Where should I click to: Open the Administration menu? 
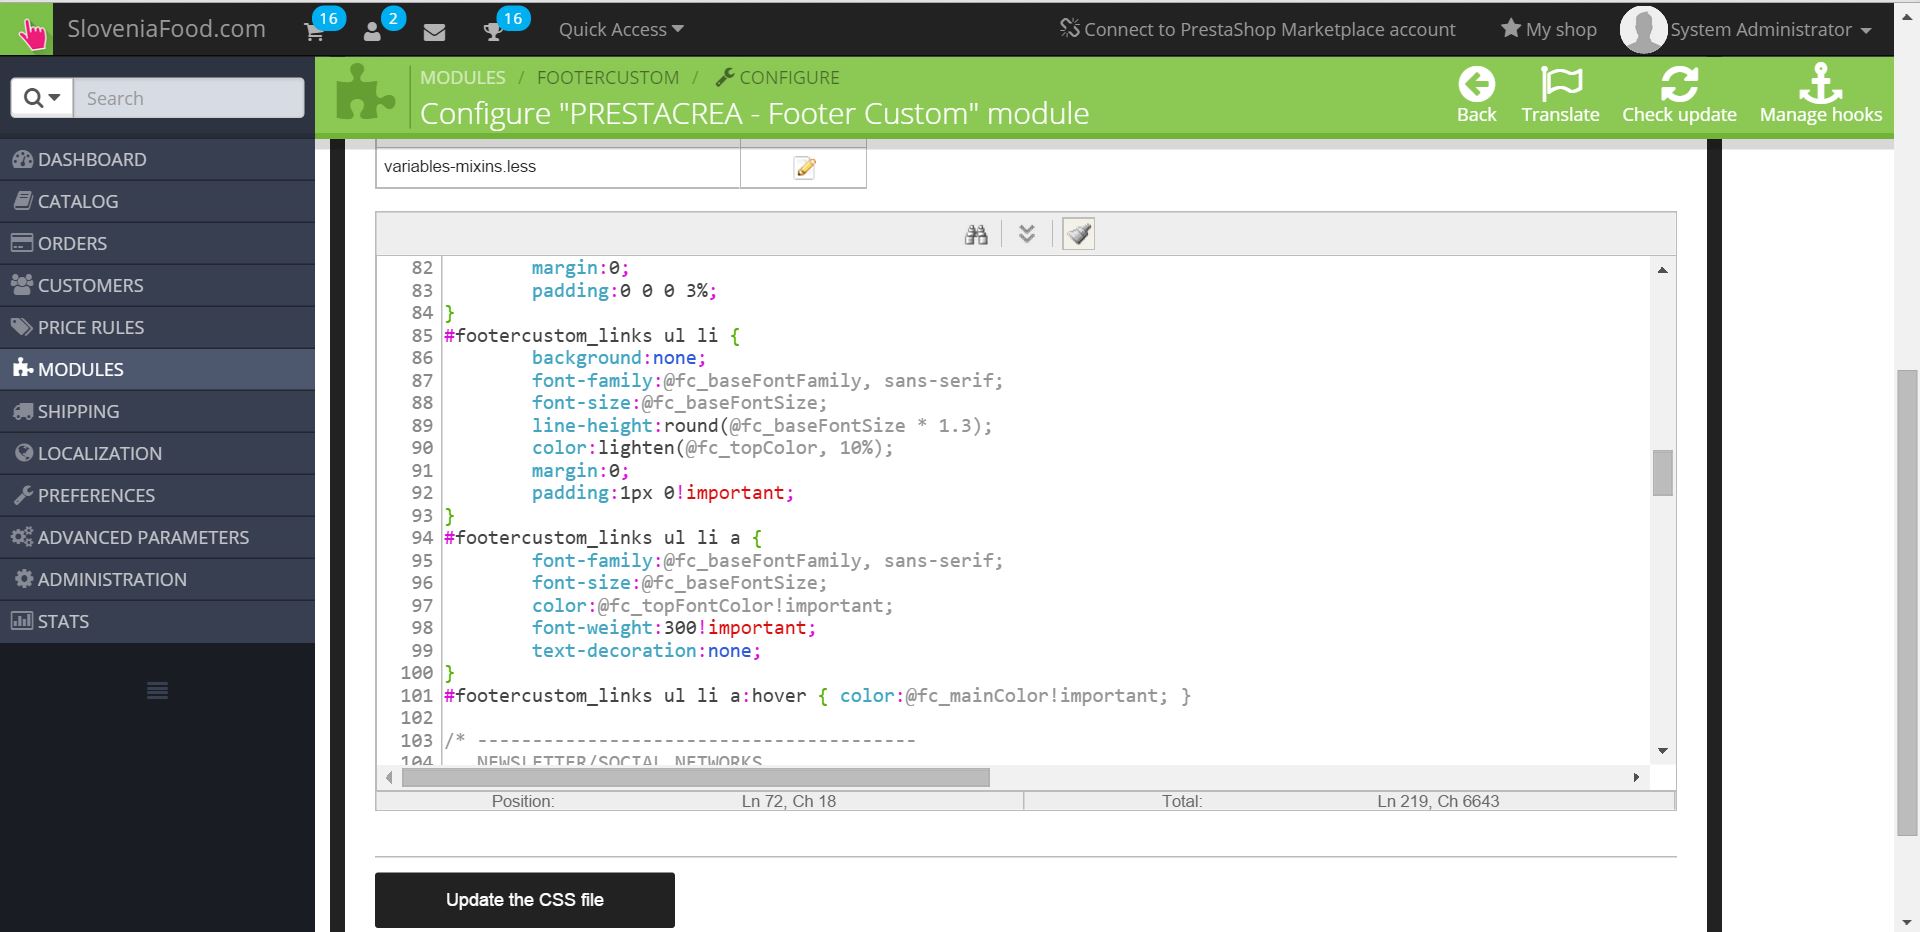pyautogui.click(x=157, y=579)
